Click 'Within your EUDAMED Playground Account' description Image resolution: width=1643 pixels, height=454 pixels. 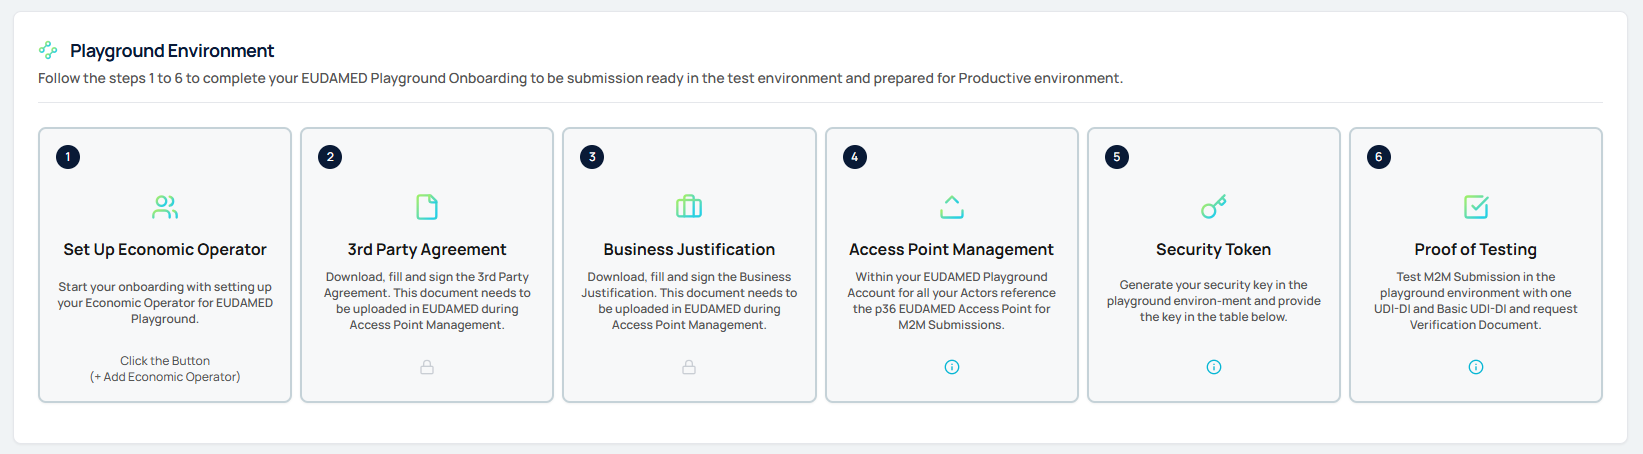coord(952,301)
